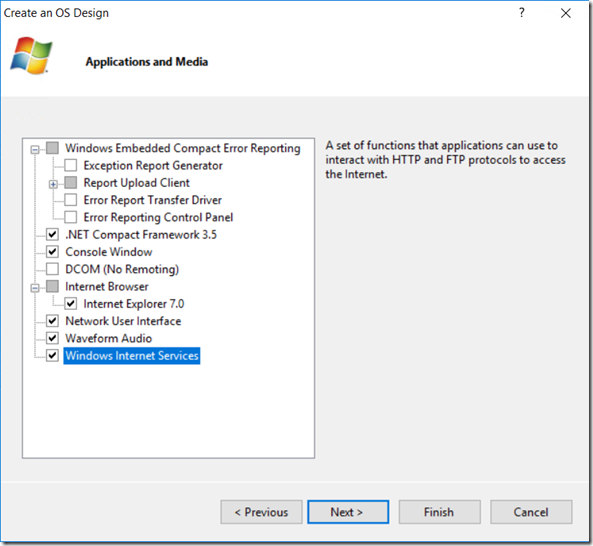Uncheck the Console Window checkbox
The height and width of the screenshot is (546, 593).
tap(52, 252)
